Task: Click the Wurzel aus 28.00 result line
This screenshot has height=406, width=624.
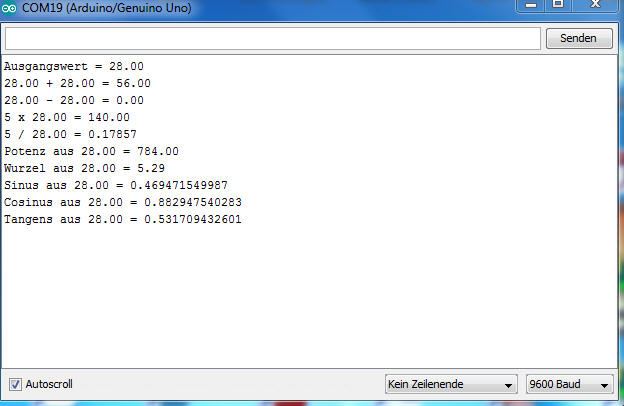Action: click(84, 168)
